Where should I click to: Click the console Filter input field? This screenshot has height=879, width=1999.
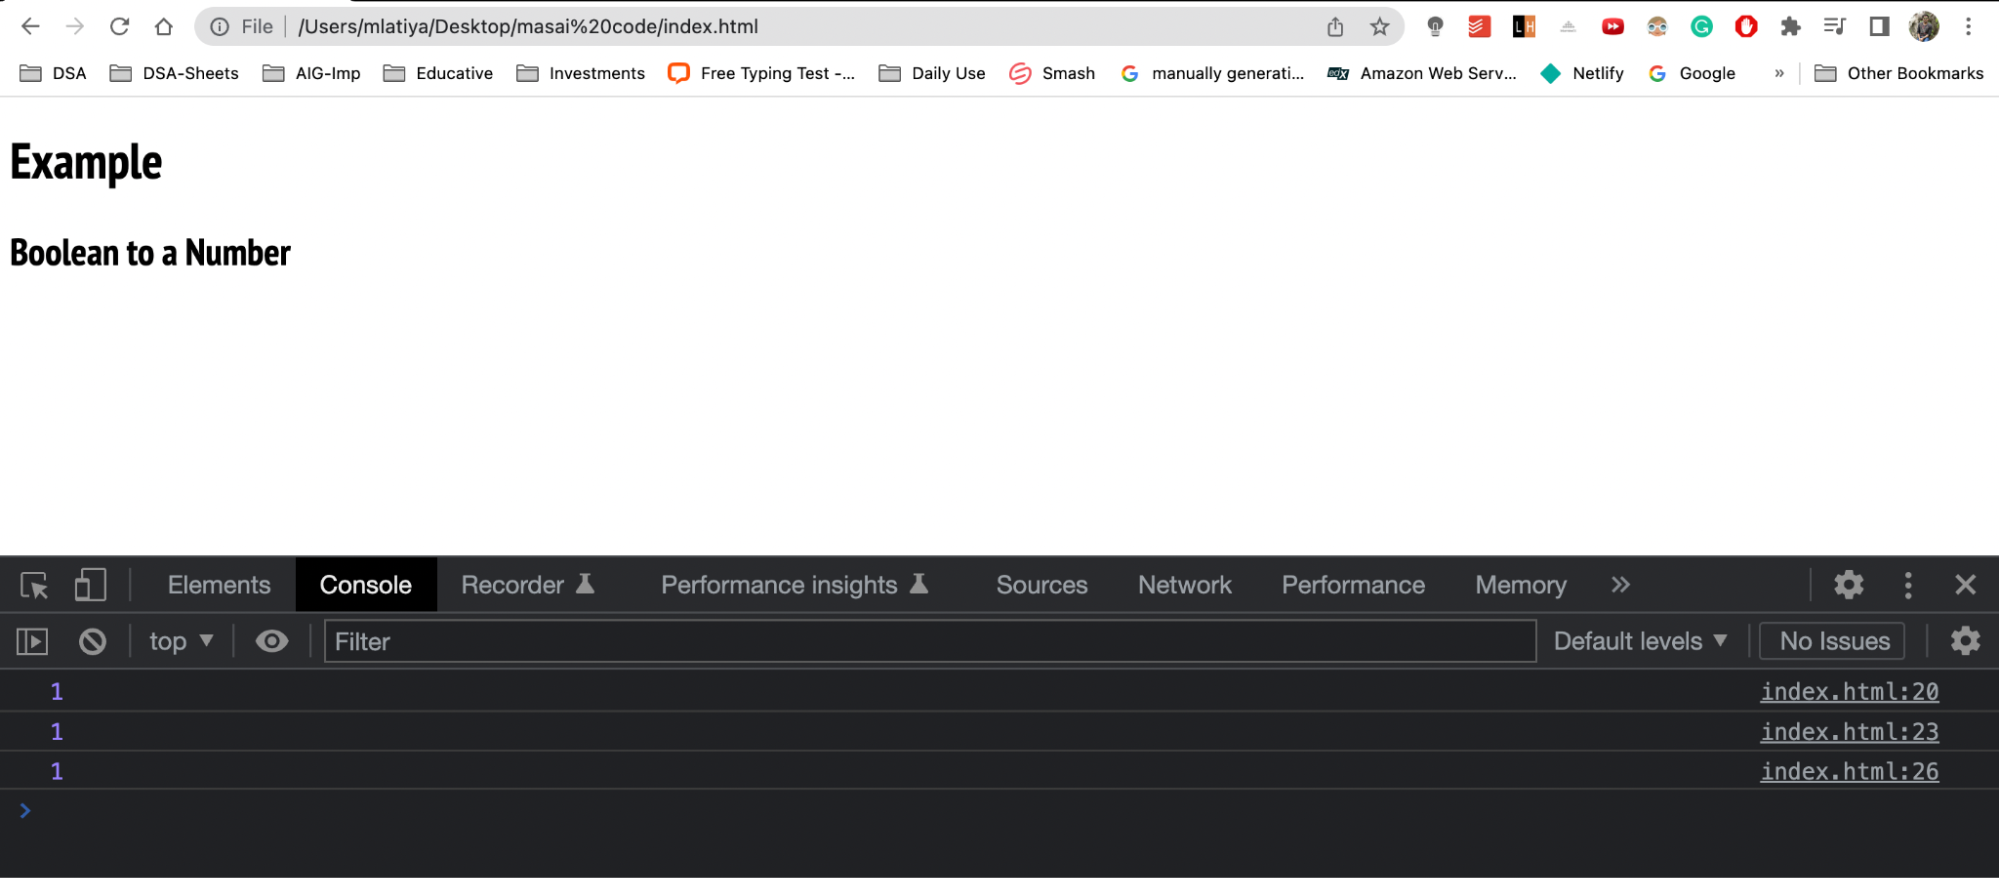(930, 641)
